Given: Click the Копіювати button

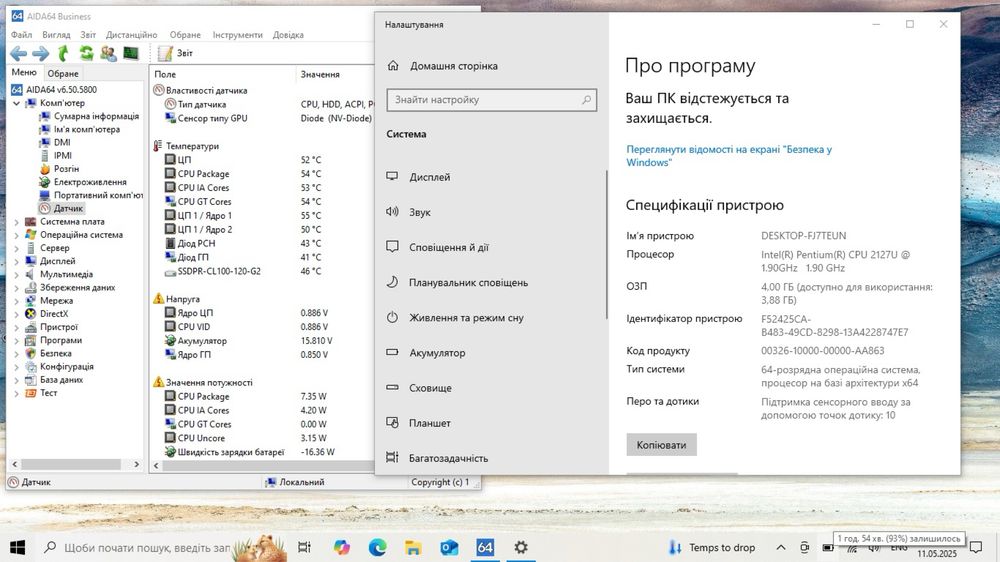Looking at the screenshot, I should click(x=661, y=445).
